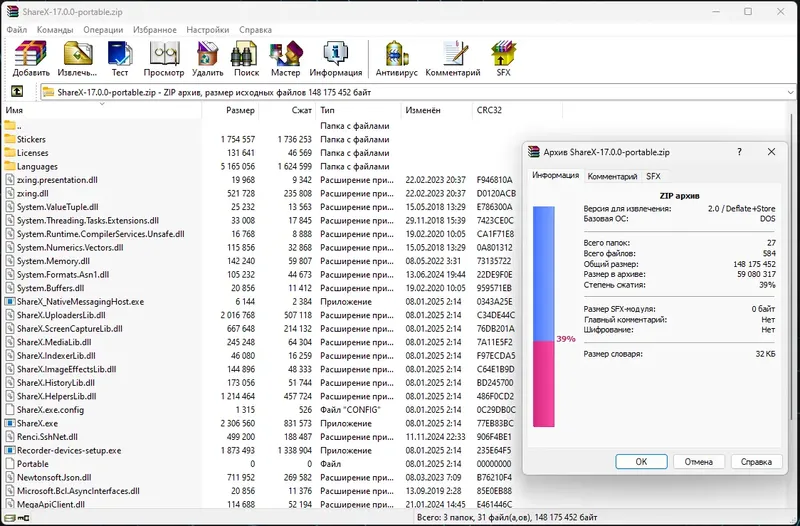Select ShareX.UploadersLib.dll in the list
The width and height of the screenshot is (800, 526).
(61, 315)
